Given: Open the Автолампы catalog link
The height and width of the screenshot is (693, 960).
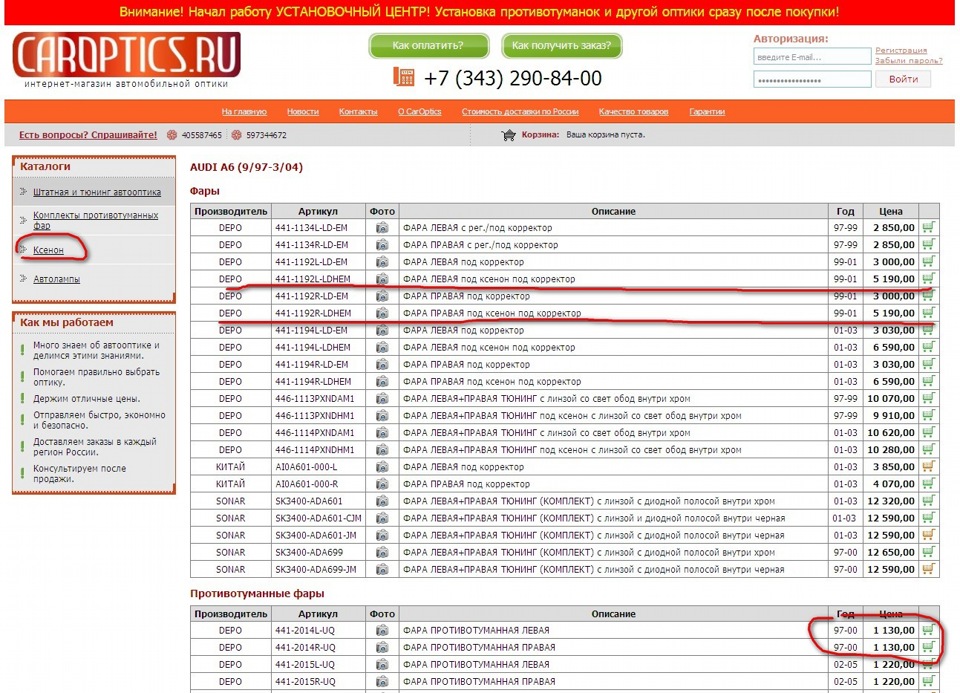Looking at the screenshot, I should tap(56, 279).
